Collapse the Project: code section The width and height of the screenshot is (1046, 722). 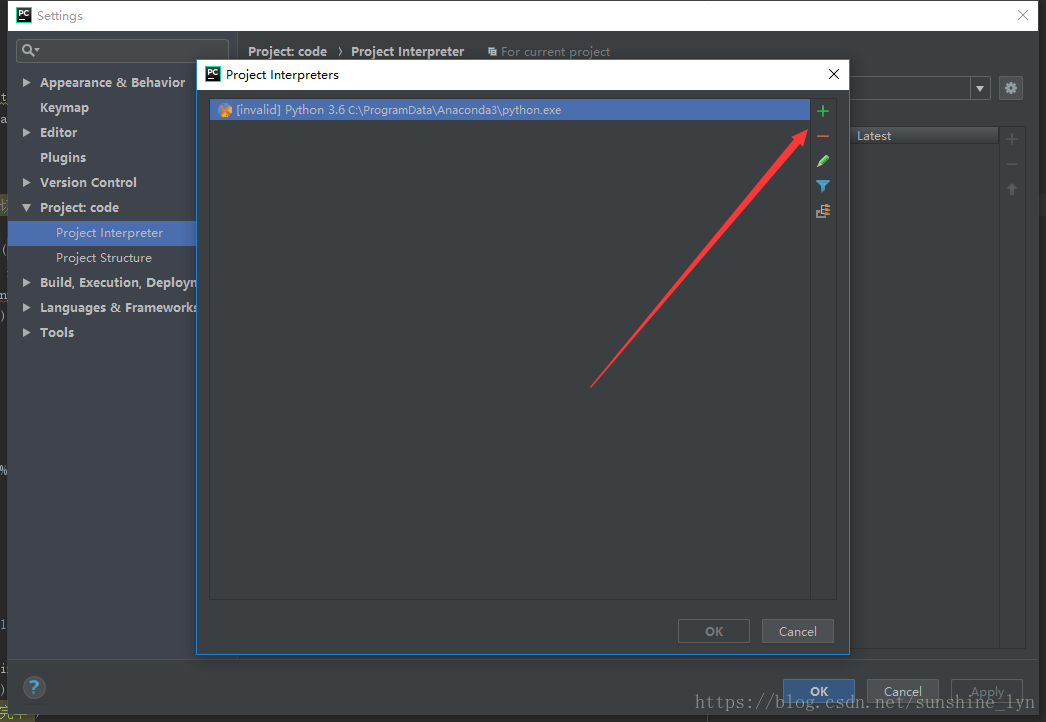tap(26, 208)
